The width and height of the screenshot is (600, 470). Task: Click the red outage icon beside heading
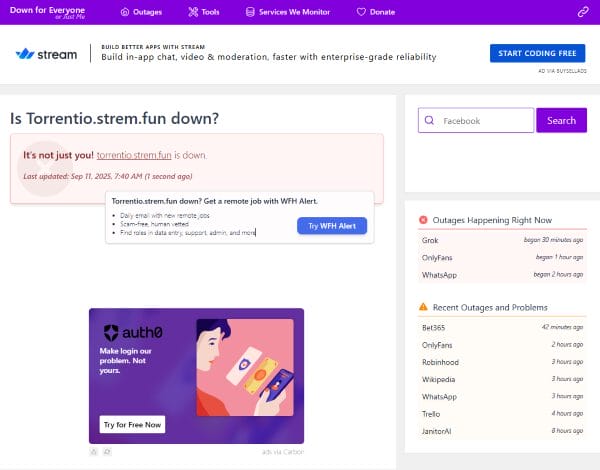coord(423,220)
